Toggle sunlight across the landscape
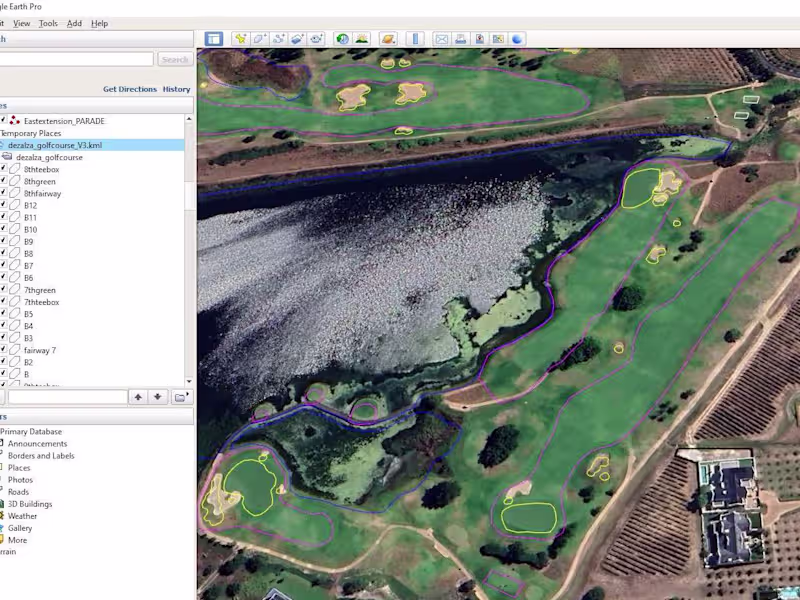This screenshot has height=600, width=800. click(361, 39)
